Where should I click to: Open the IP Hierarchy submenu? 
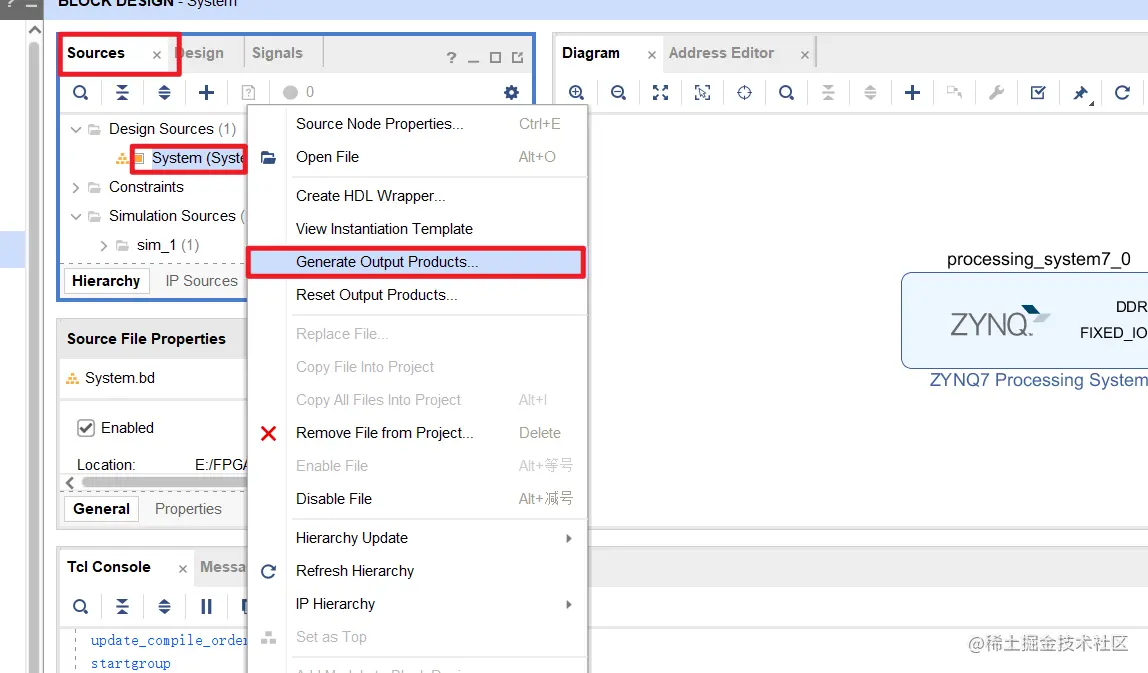(417, 604)
